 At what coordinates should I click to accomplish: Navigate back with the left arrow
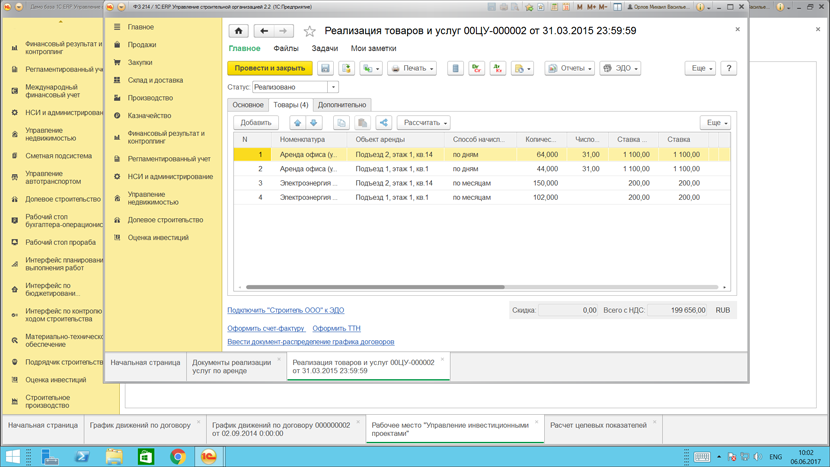[264, 31]
